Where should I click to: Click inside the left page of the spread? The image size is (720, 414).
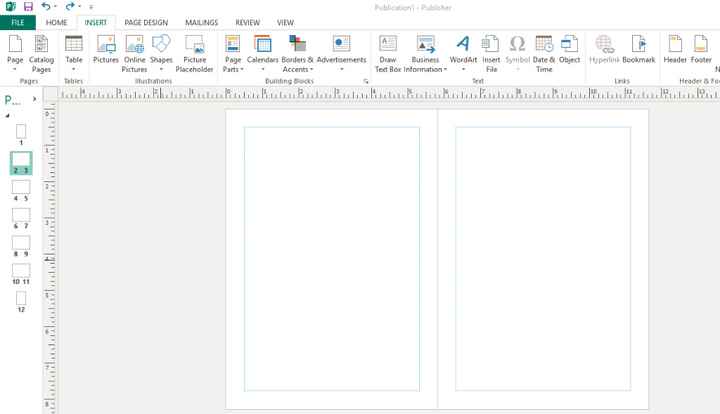tap(332, 259)
